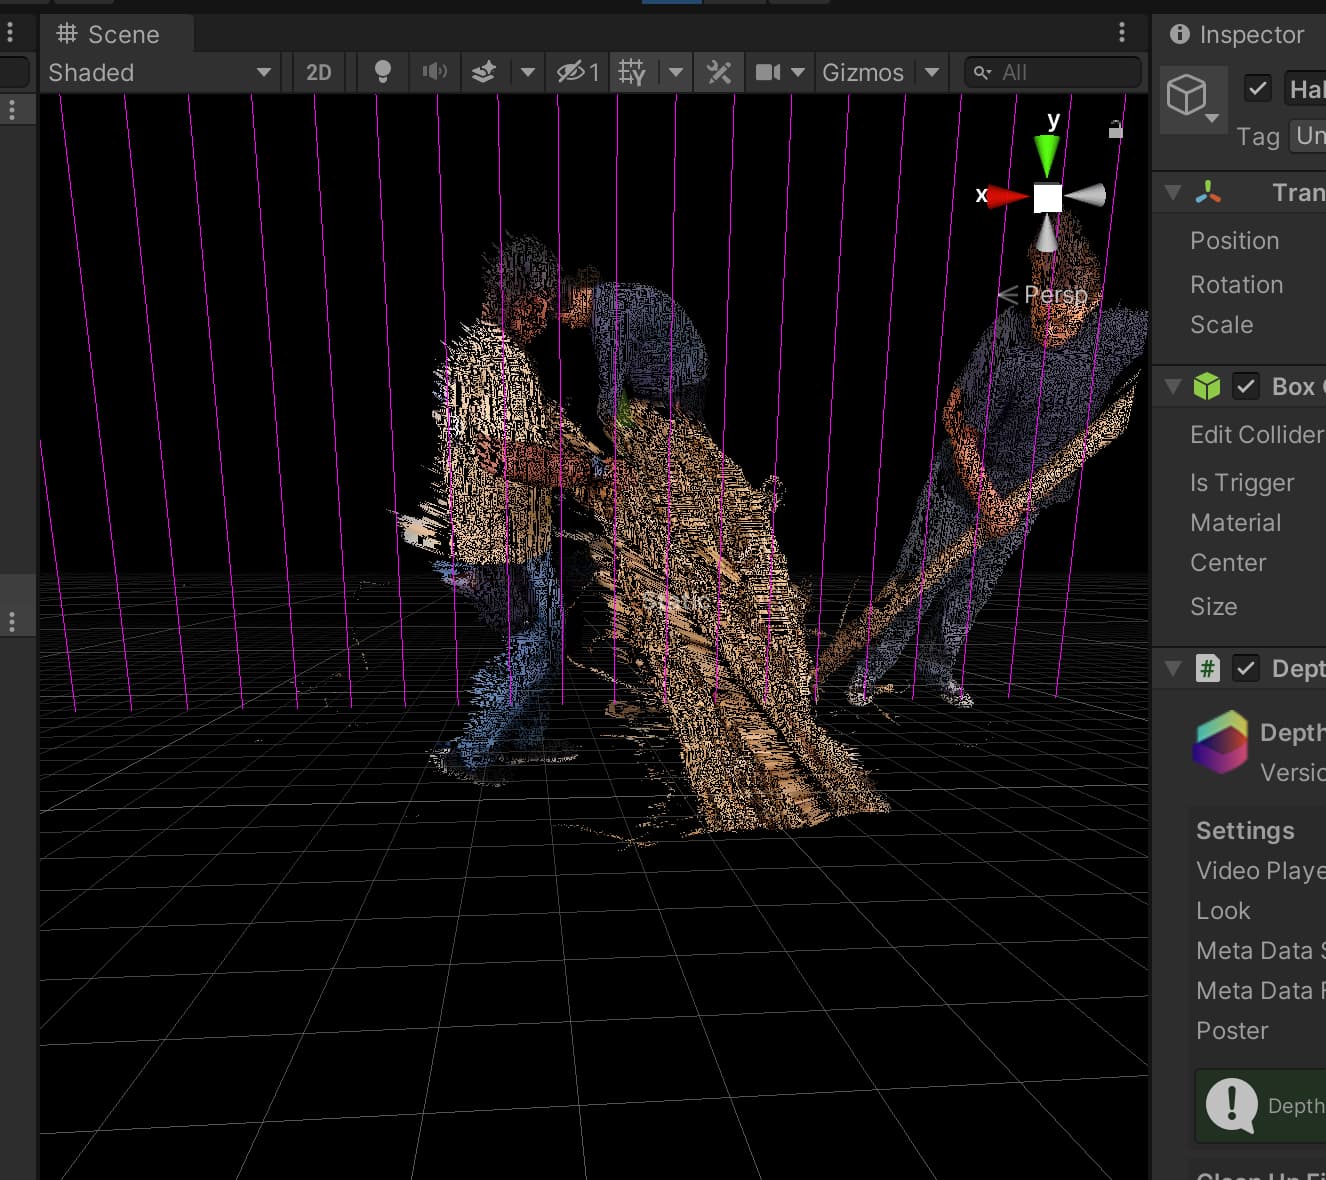This screenshot has height=1180, width=1326.
Task: Toggle the scene grid visibility icon
Action: (x=632, y=72)
